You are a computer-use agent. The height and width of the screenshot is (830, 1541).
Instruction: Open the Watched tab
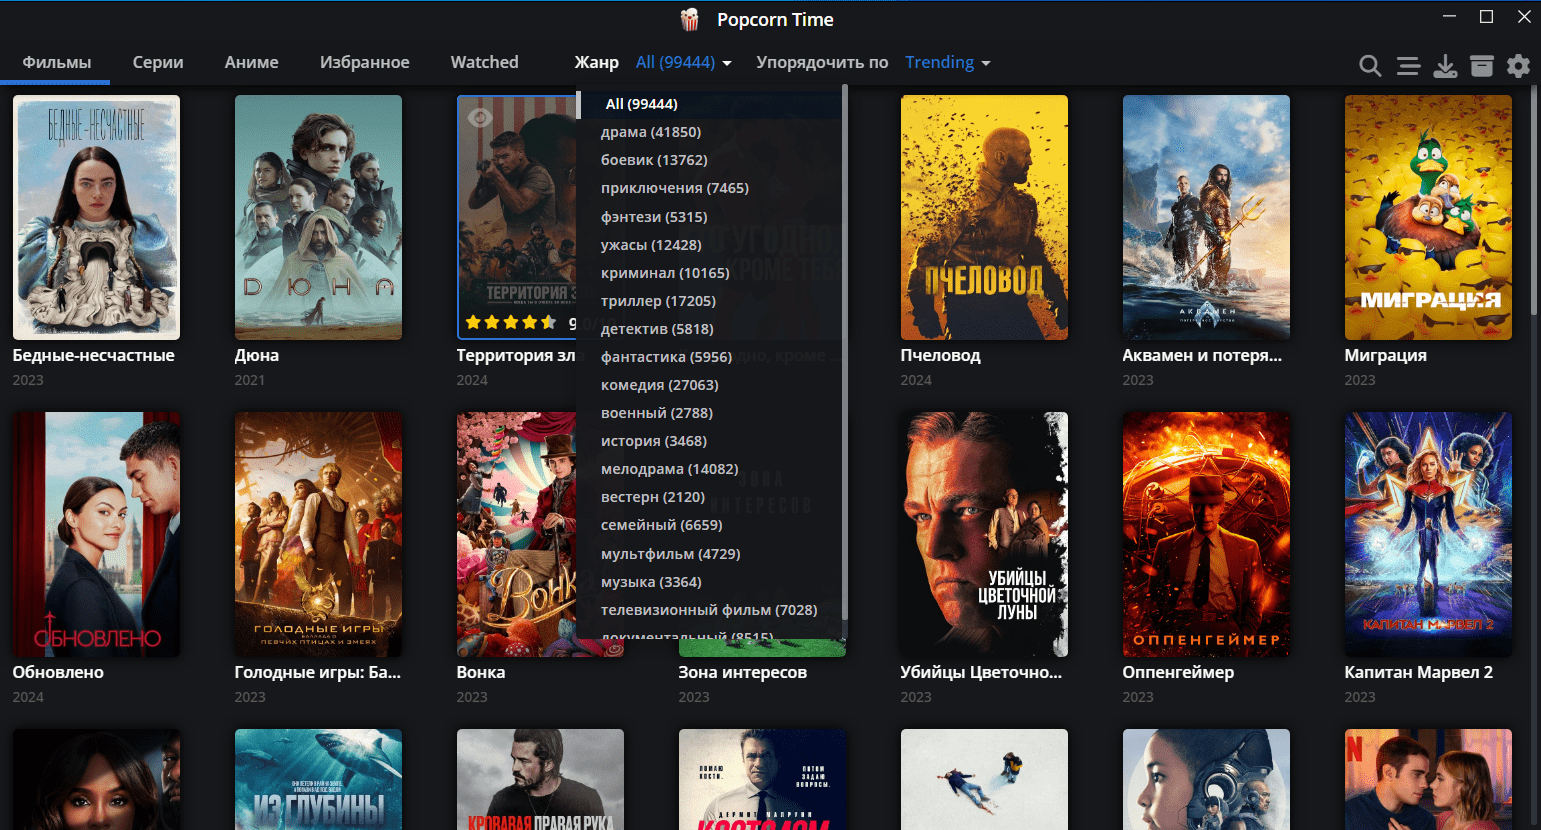click(485, 62)
